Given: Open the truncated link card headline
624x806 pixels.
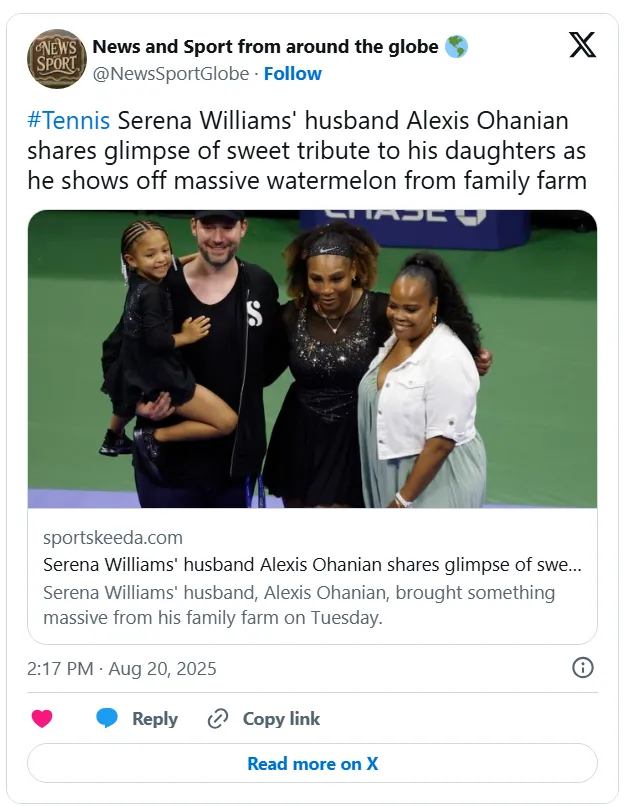Looking at the screenshot, I should [x=312, y=564].
